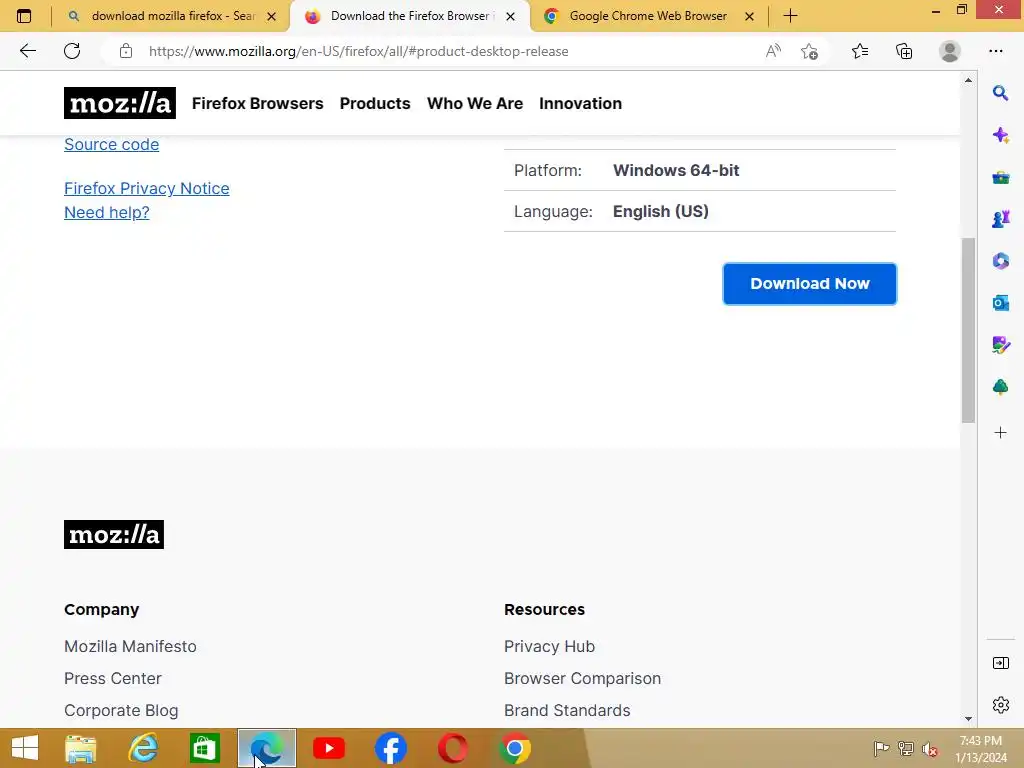Click the page vertical scrollbar thumb
The height and width of the screenshot is (768, 1024).
coord(968,330)
